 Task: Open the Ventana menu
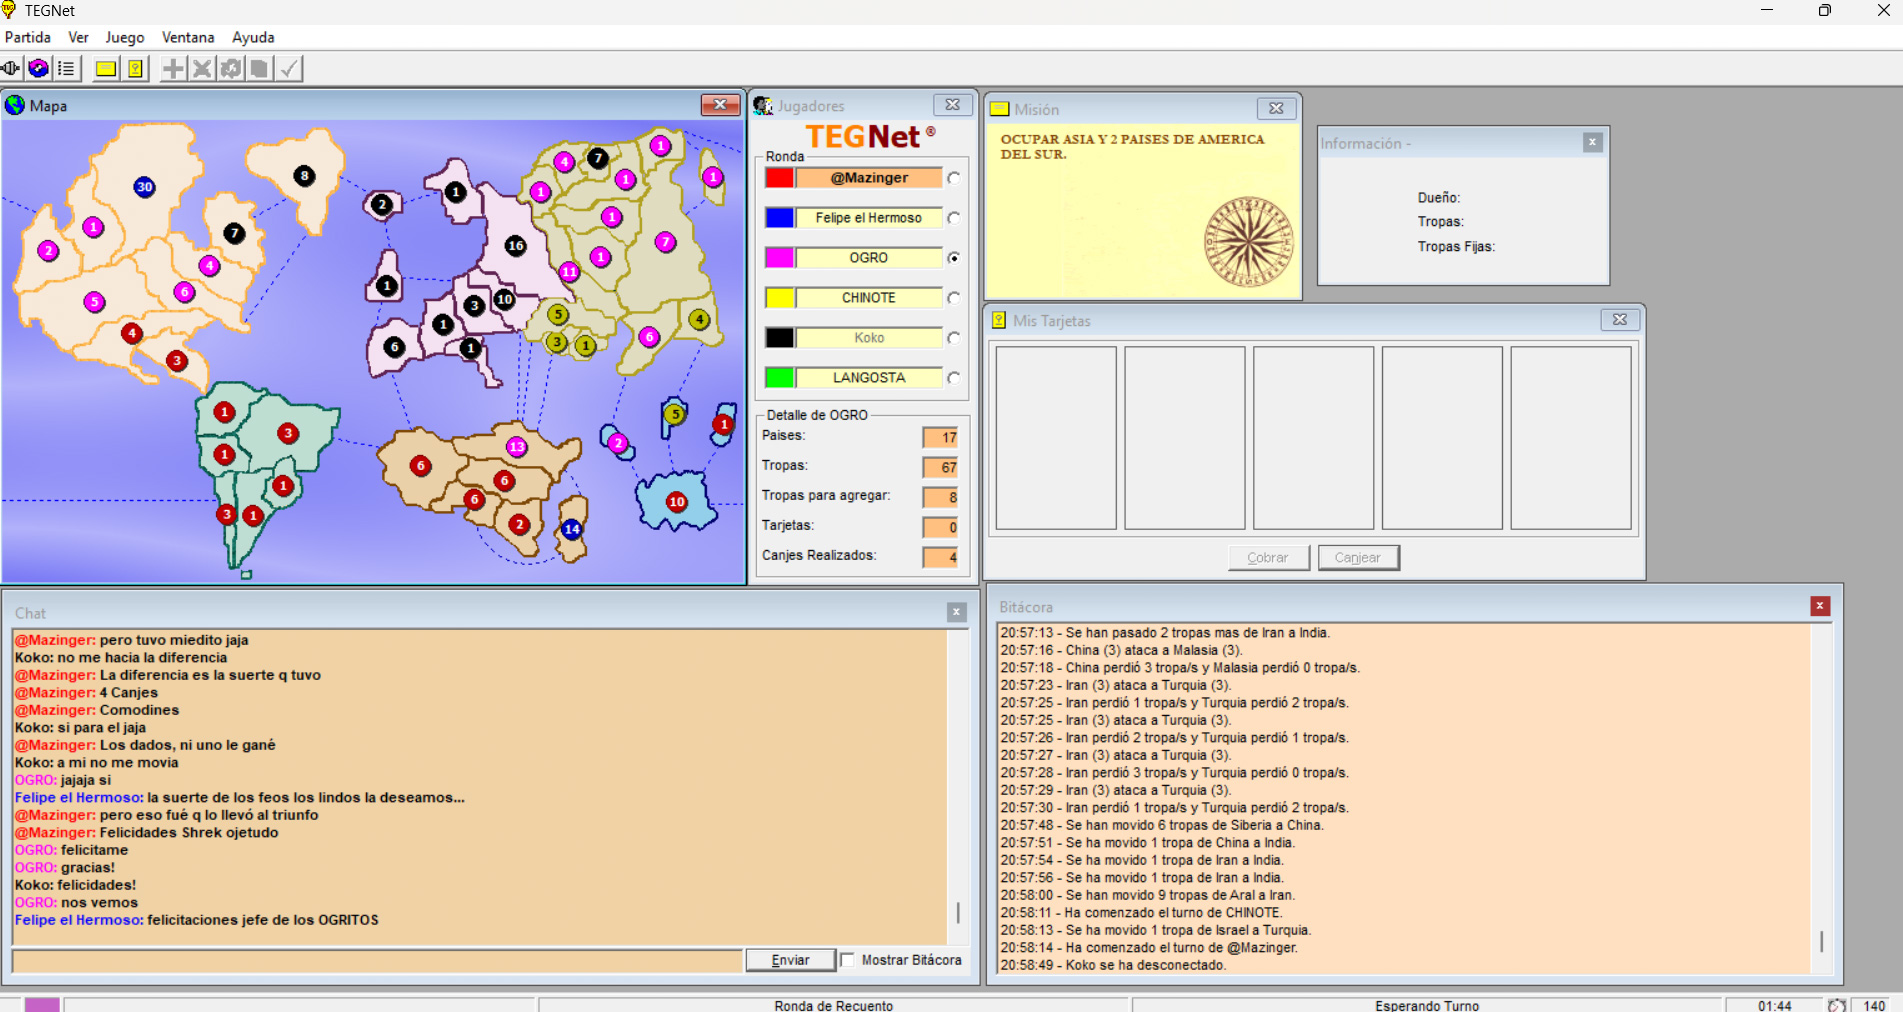click(x=188, y=37)
